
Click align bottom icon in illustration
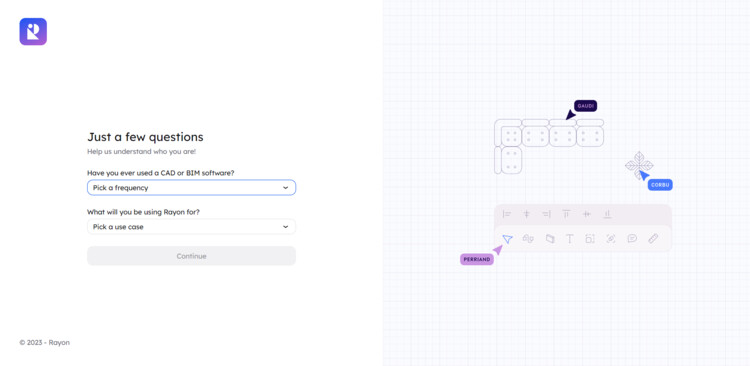607,214
